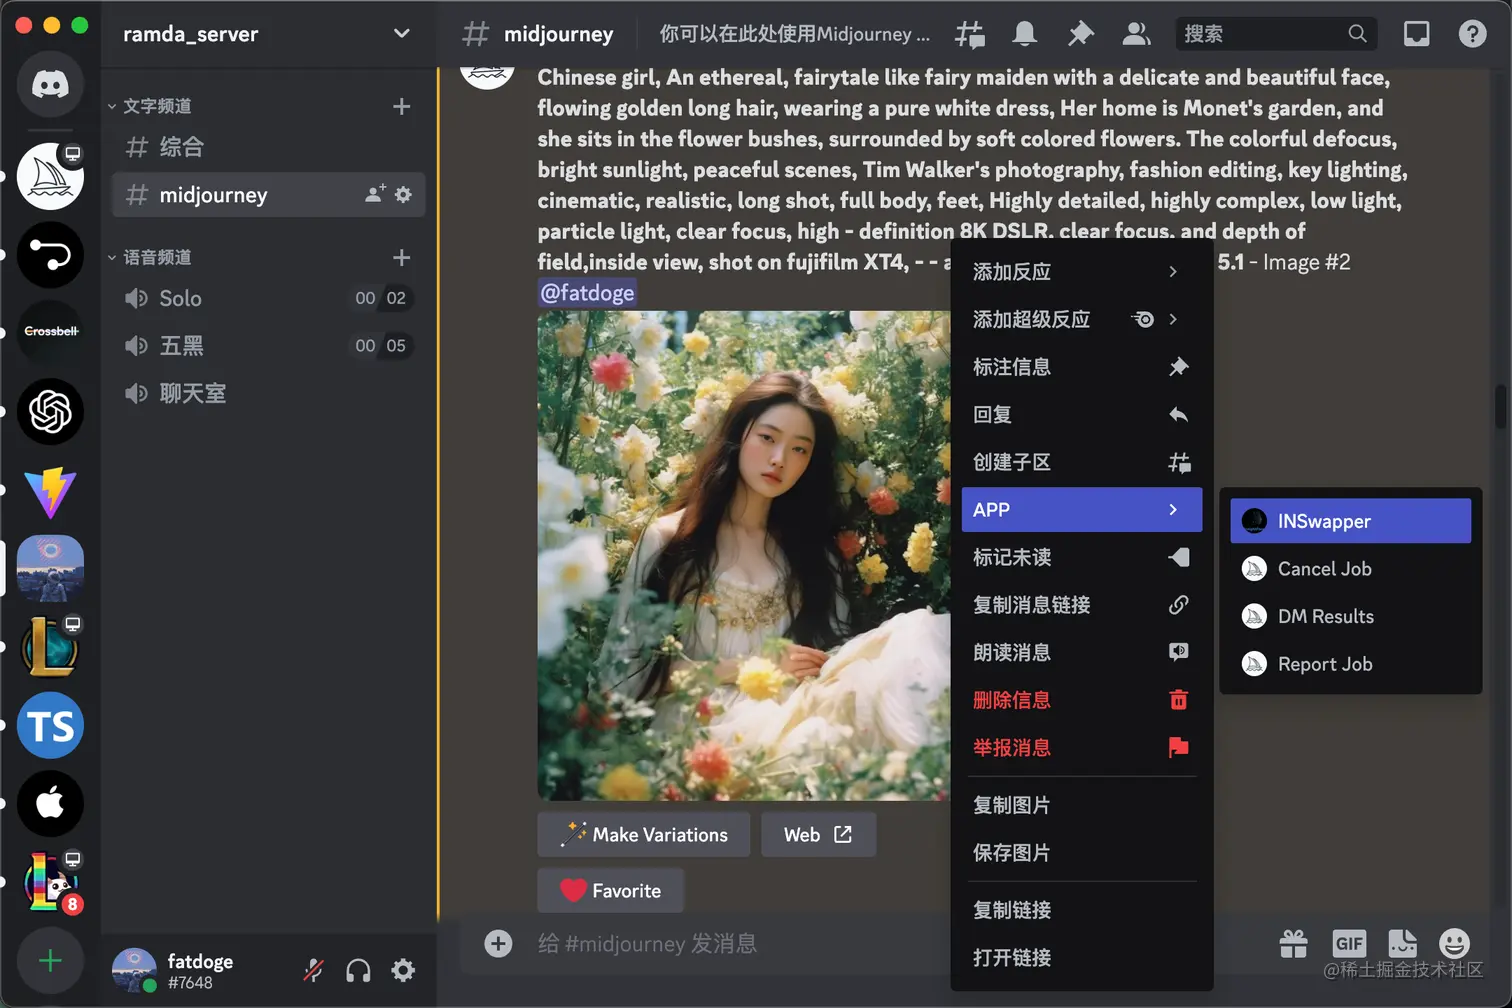Image resolution: width=1512 pixels, height=1008 pixels.
Task: Open the Vite lightning server icon
Action: point(50,490)
